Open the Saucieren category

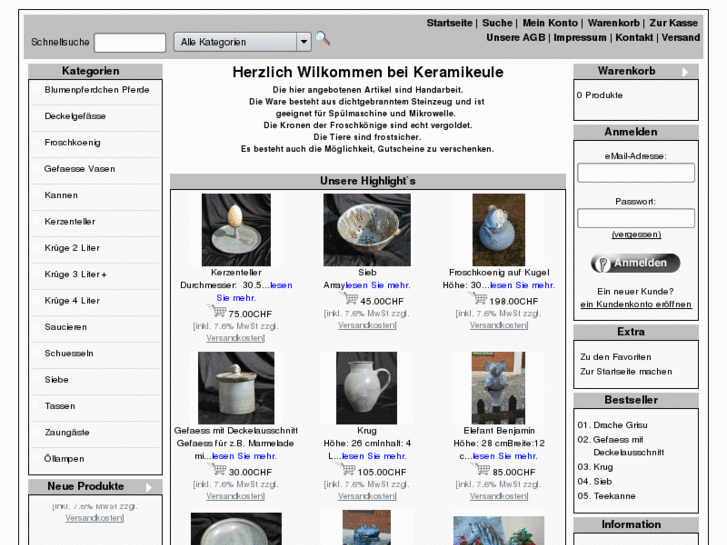pyautogui.click(x=65, y=327)
